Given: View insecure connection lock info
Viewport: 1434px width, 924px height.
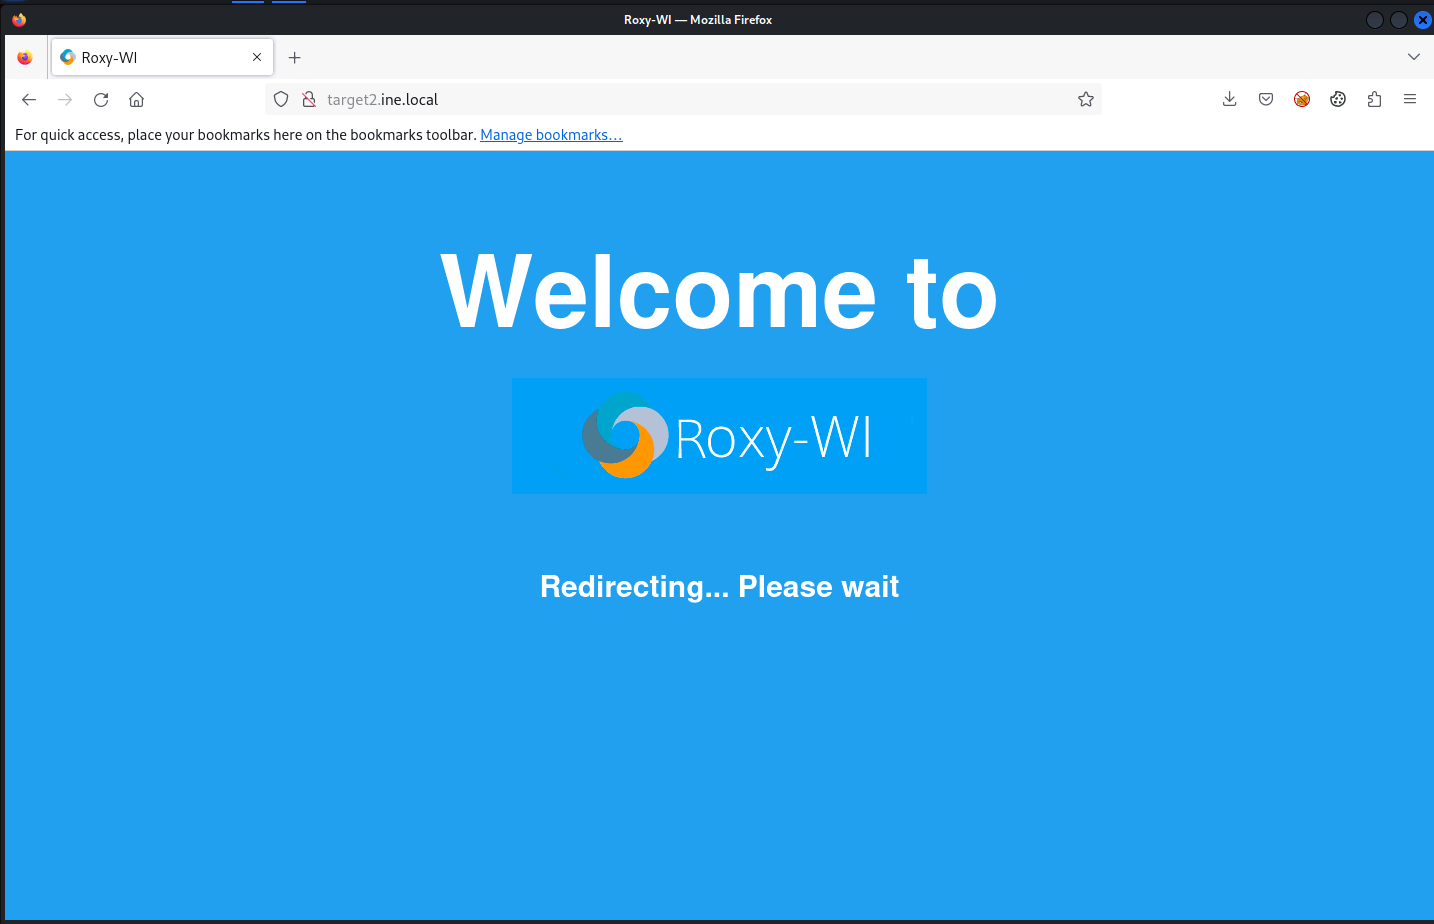Looking at the screenshot, I should point(309,99).
